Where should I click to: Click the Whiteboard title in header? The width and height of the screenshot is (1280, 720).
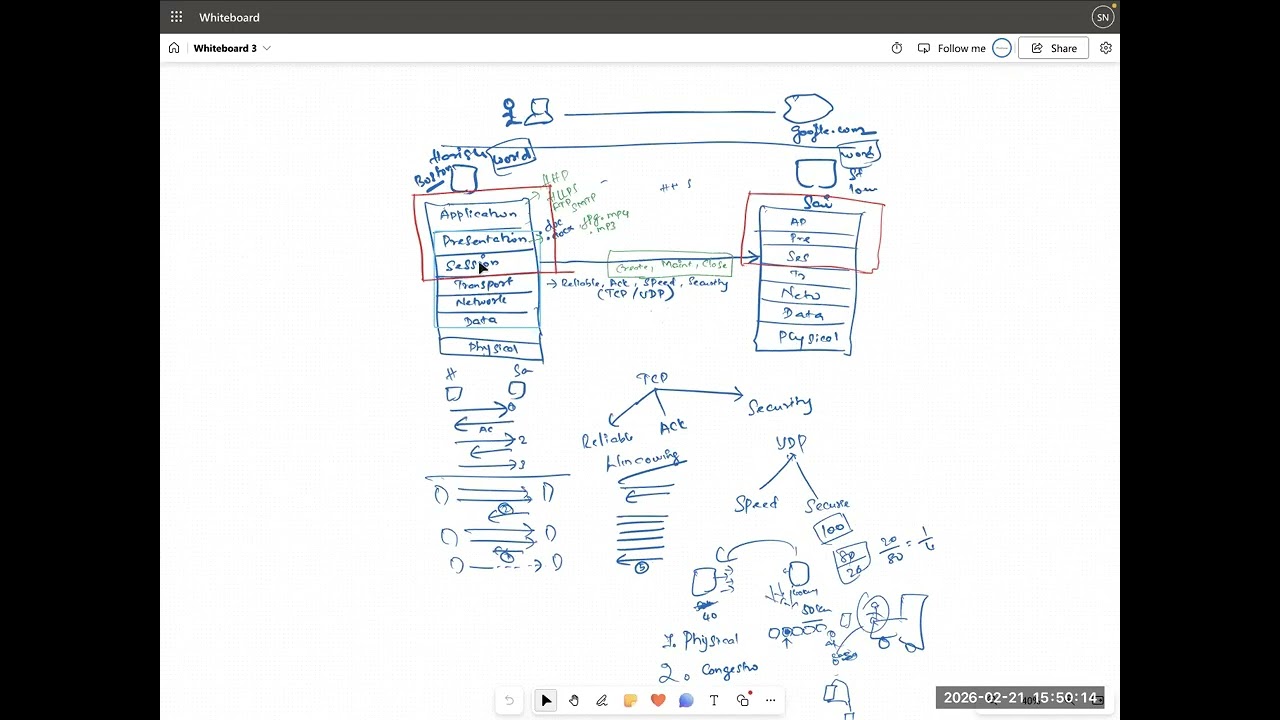(229, 17)
